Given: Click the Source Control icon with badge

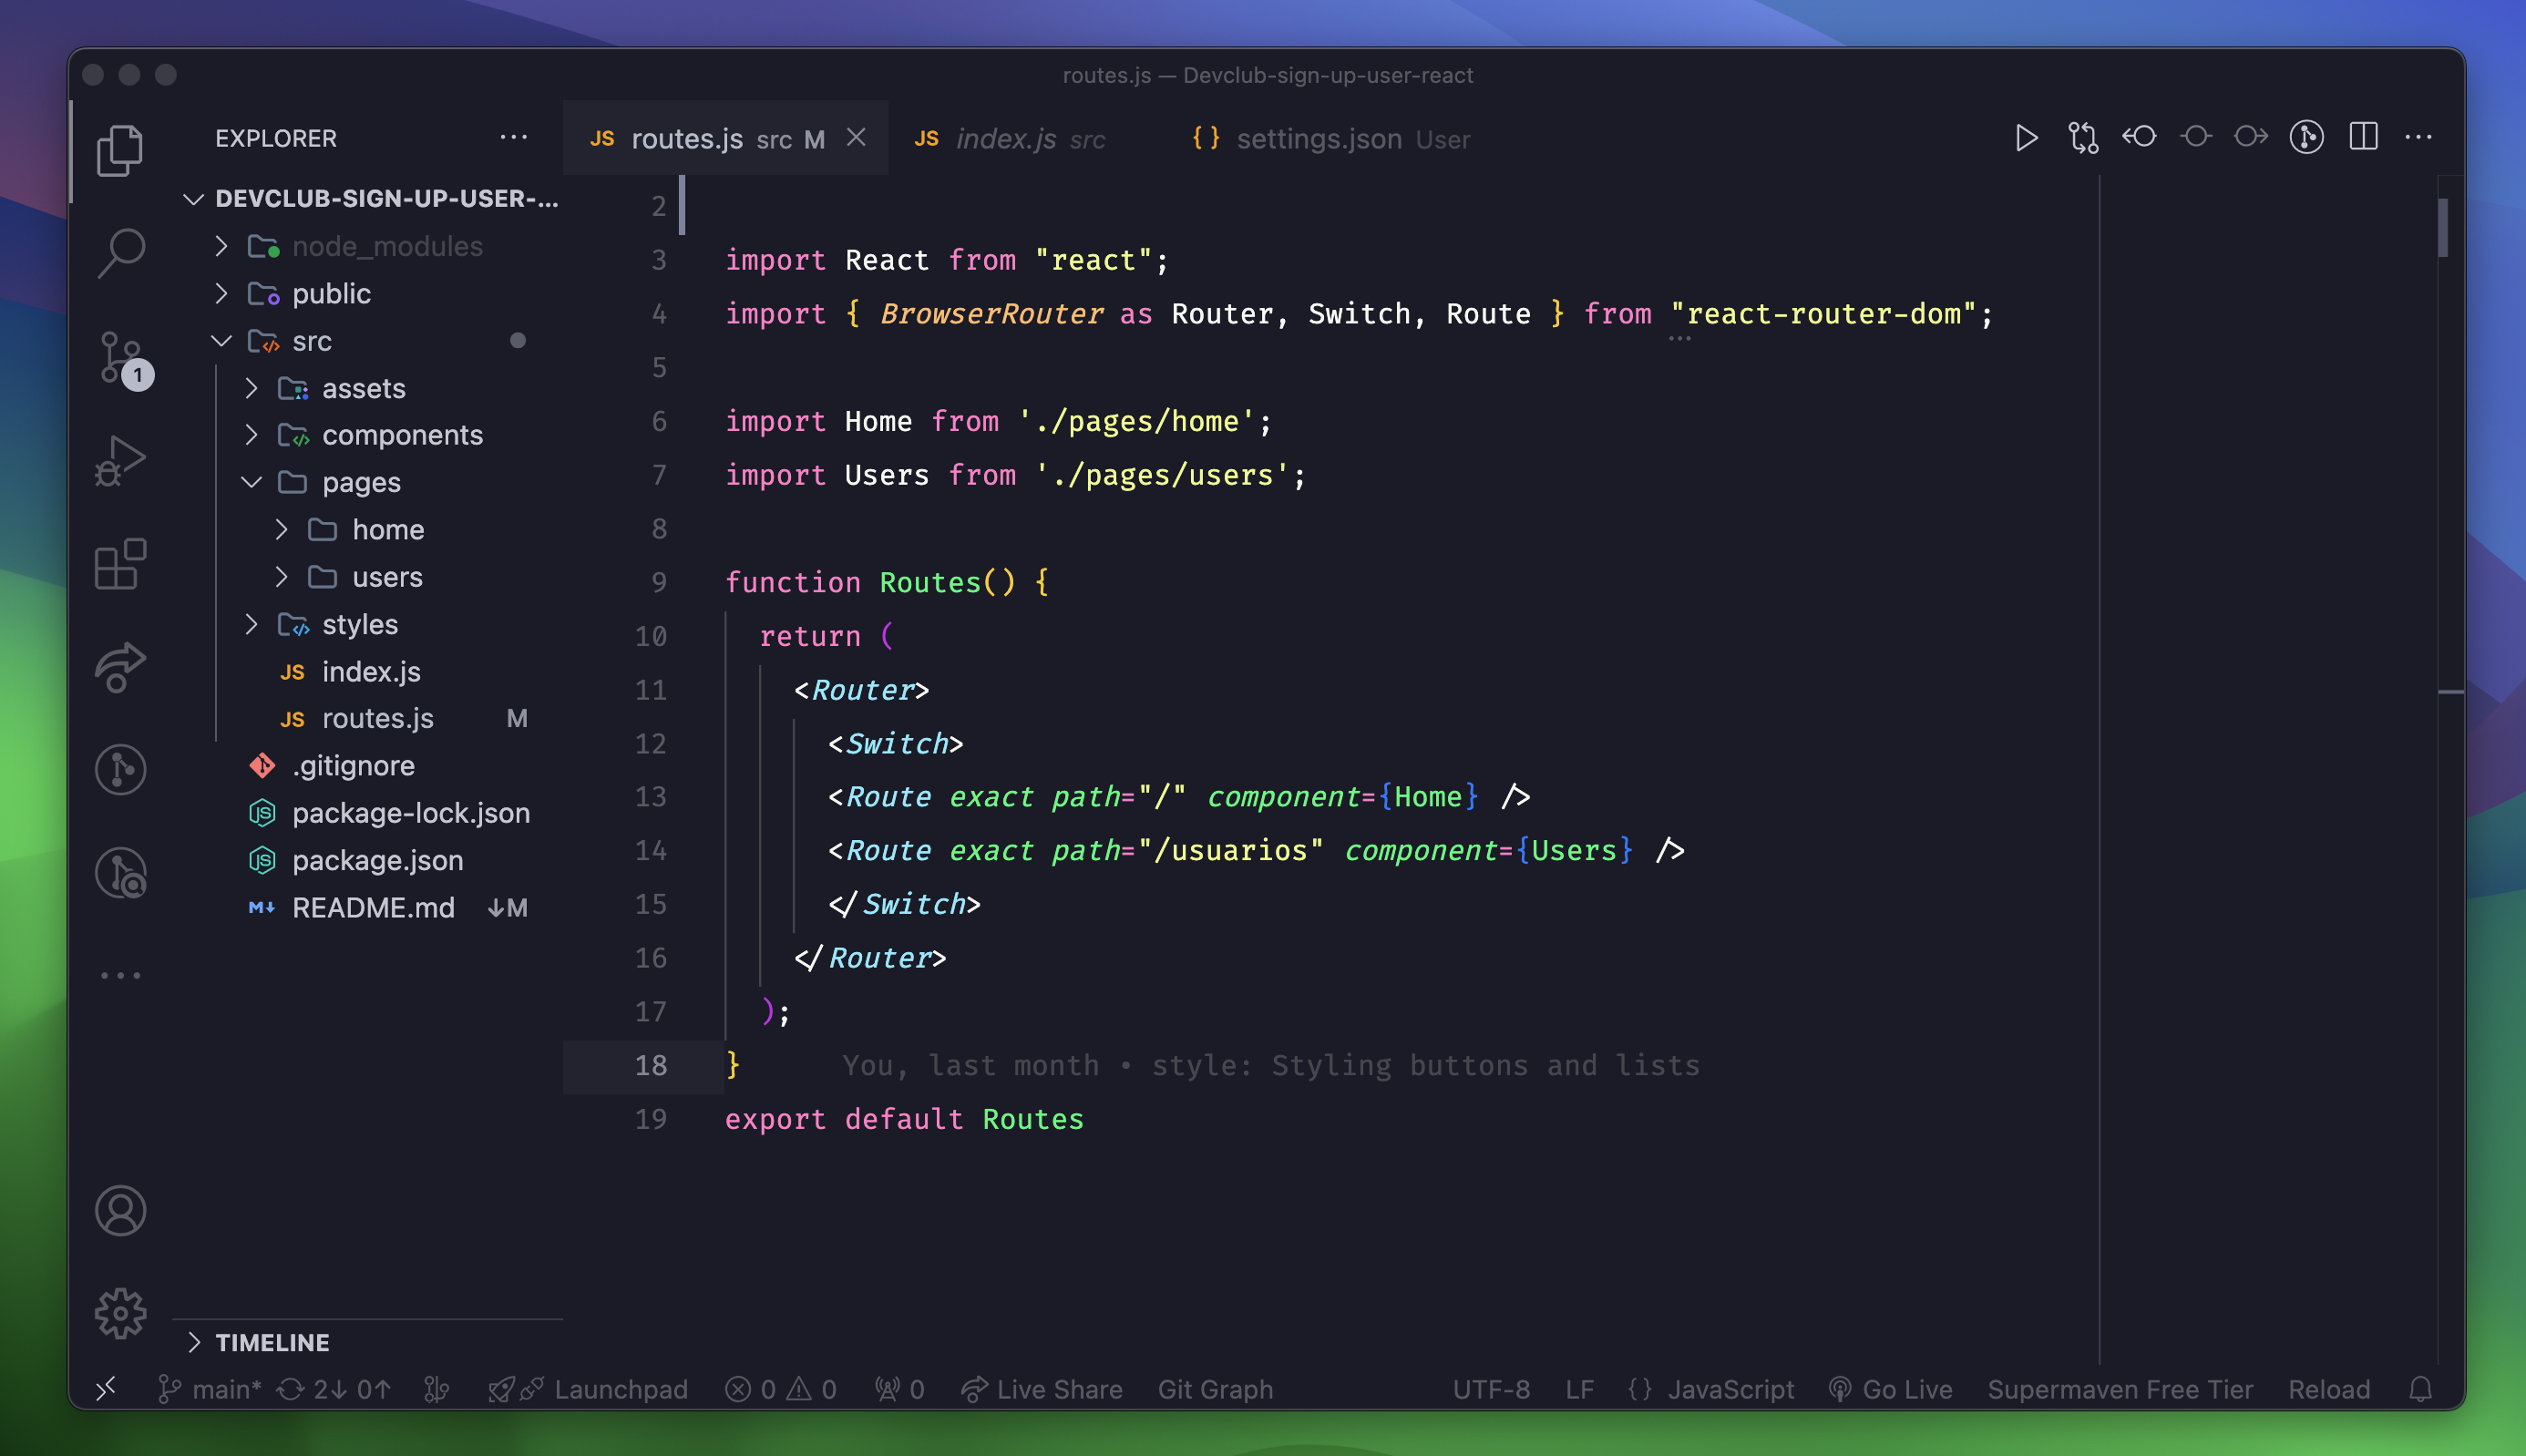Looking at the screenshot, I should (121, 355).
